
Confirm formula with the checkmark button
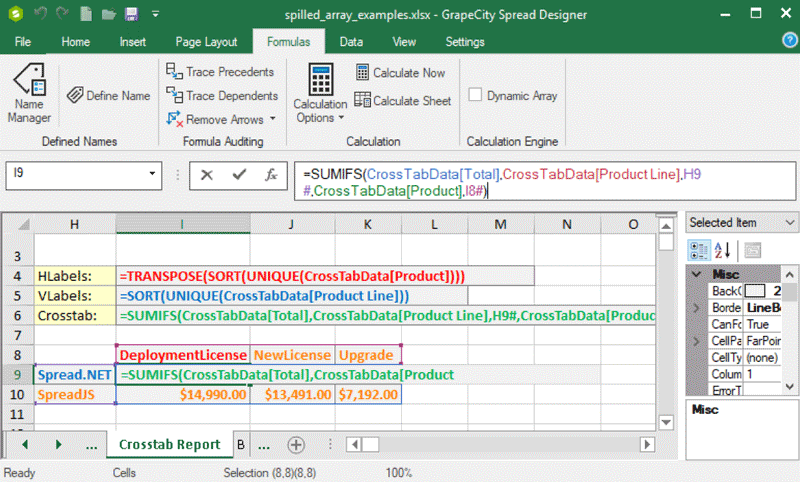point(238,175)
